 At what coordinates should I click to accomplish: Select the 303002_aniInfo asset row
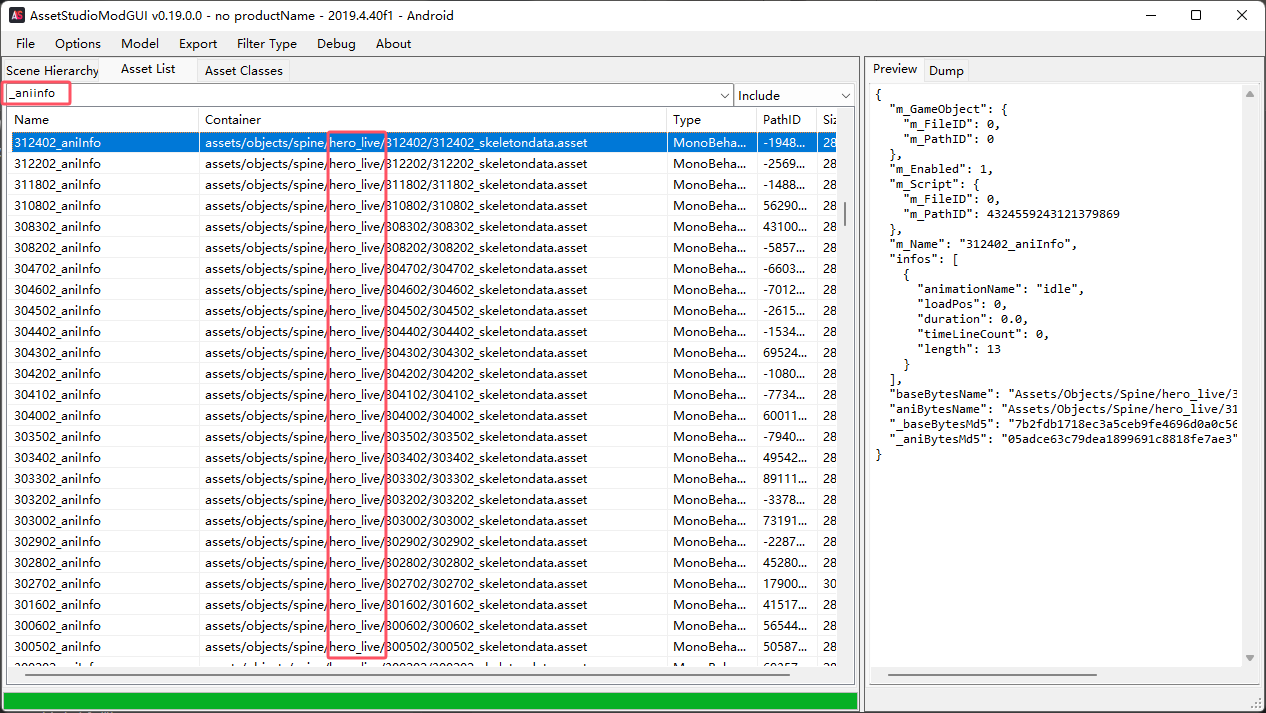click(423, 520)
